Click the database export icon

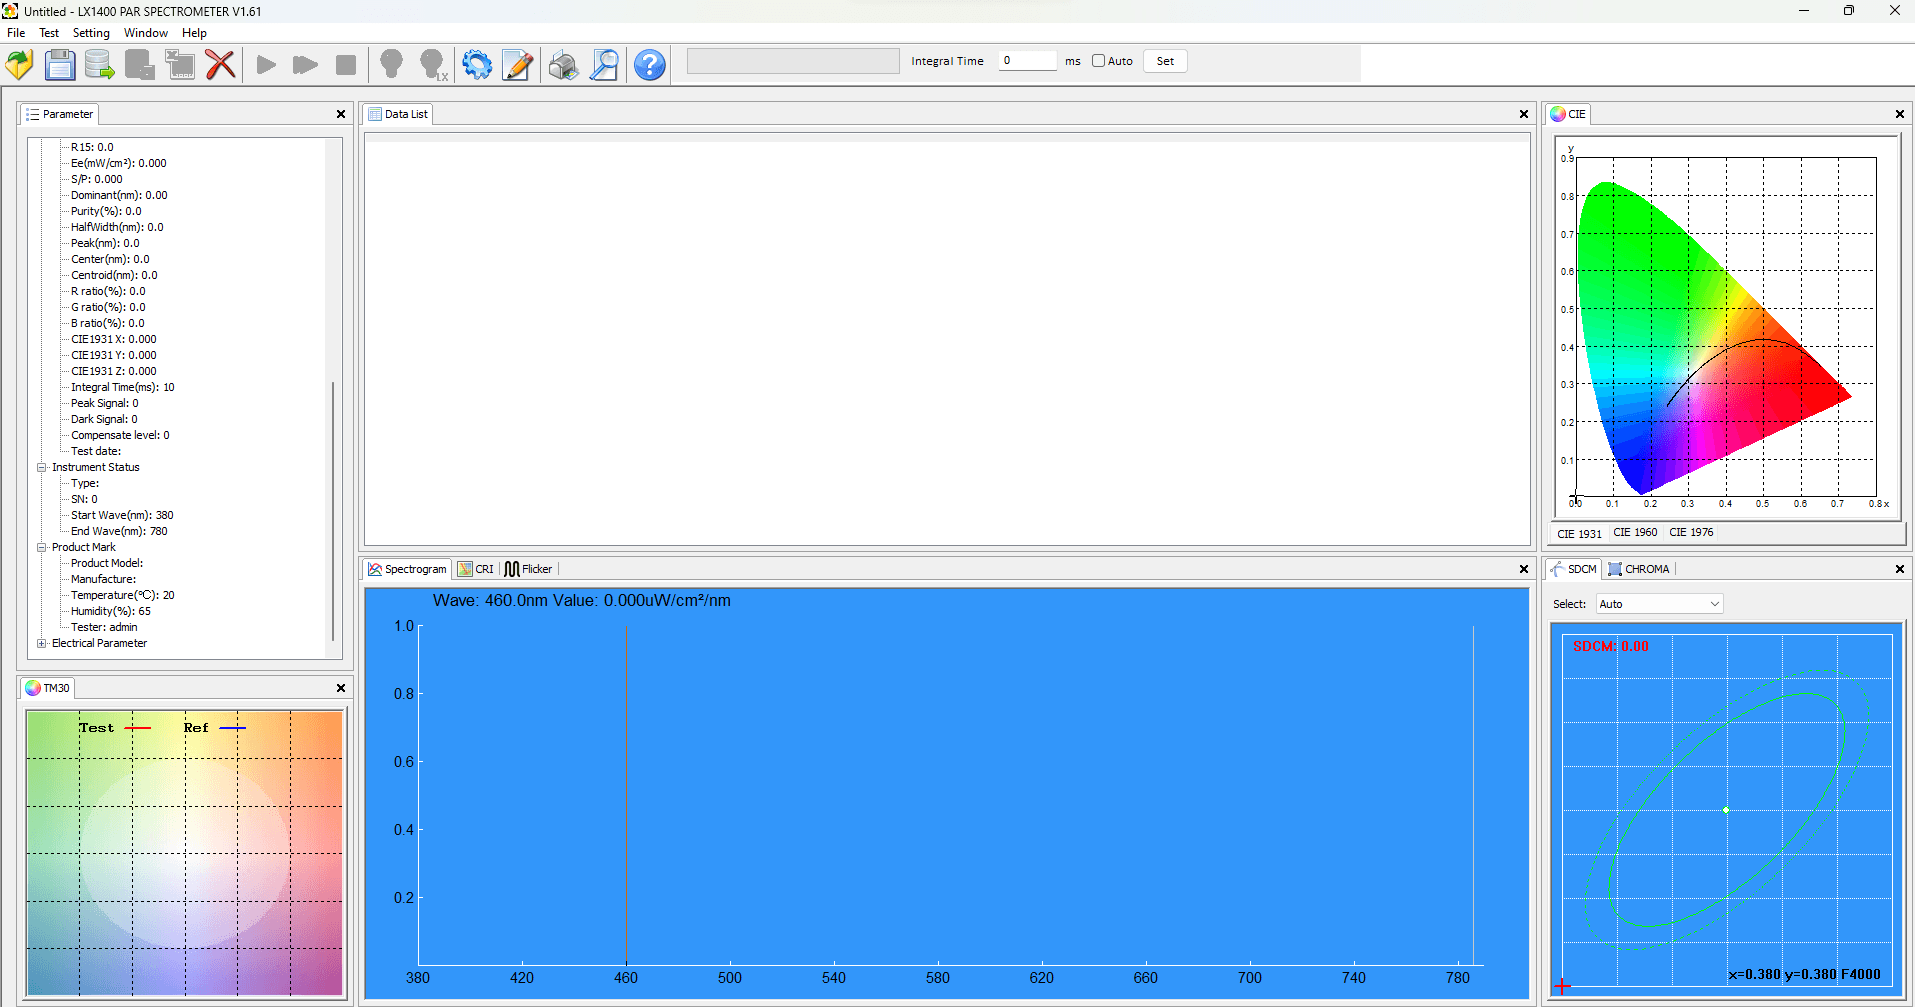tap(99, 65)
